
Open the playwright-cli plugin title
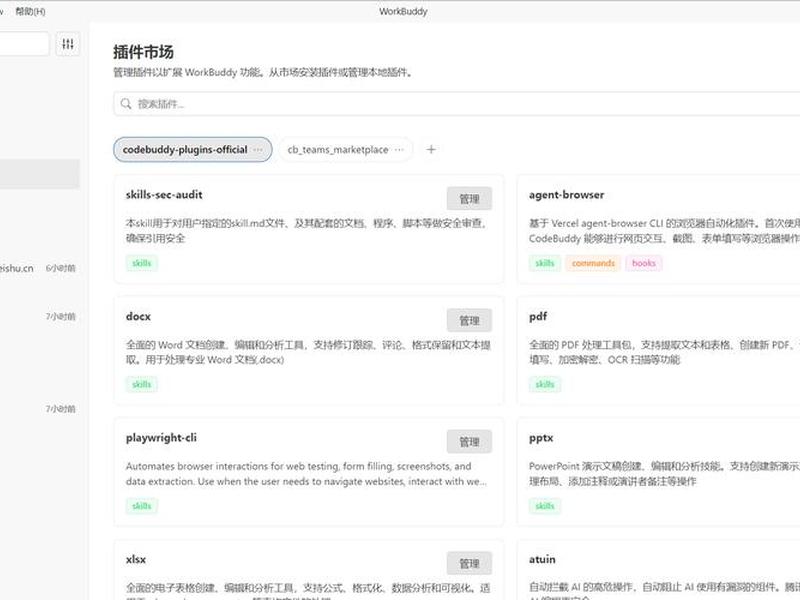pyautogui.click(x=161, y=438)
